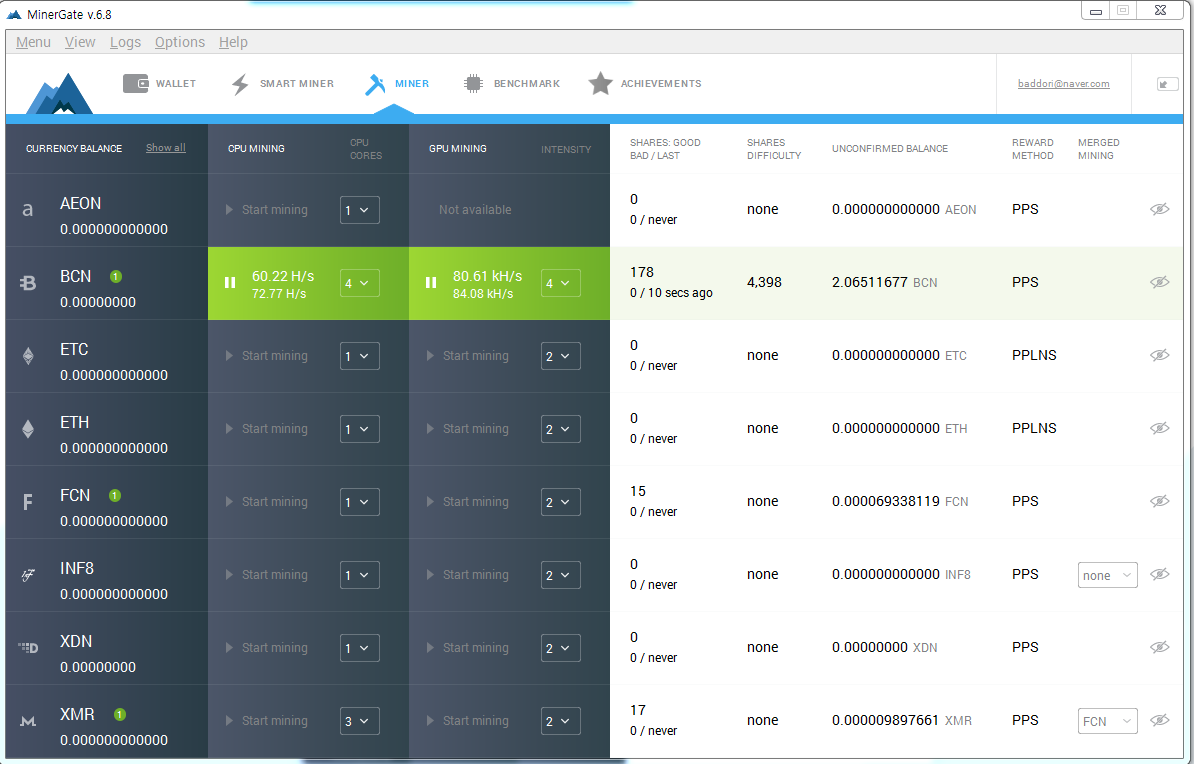
Task: Open XDN GPU intensity dropdown
Action: click(x=560, y=648)
